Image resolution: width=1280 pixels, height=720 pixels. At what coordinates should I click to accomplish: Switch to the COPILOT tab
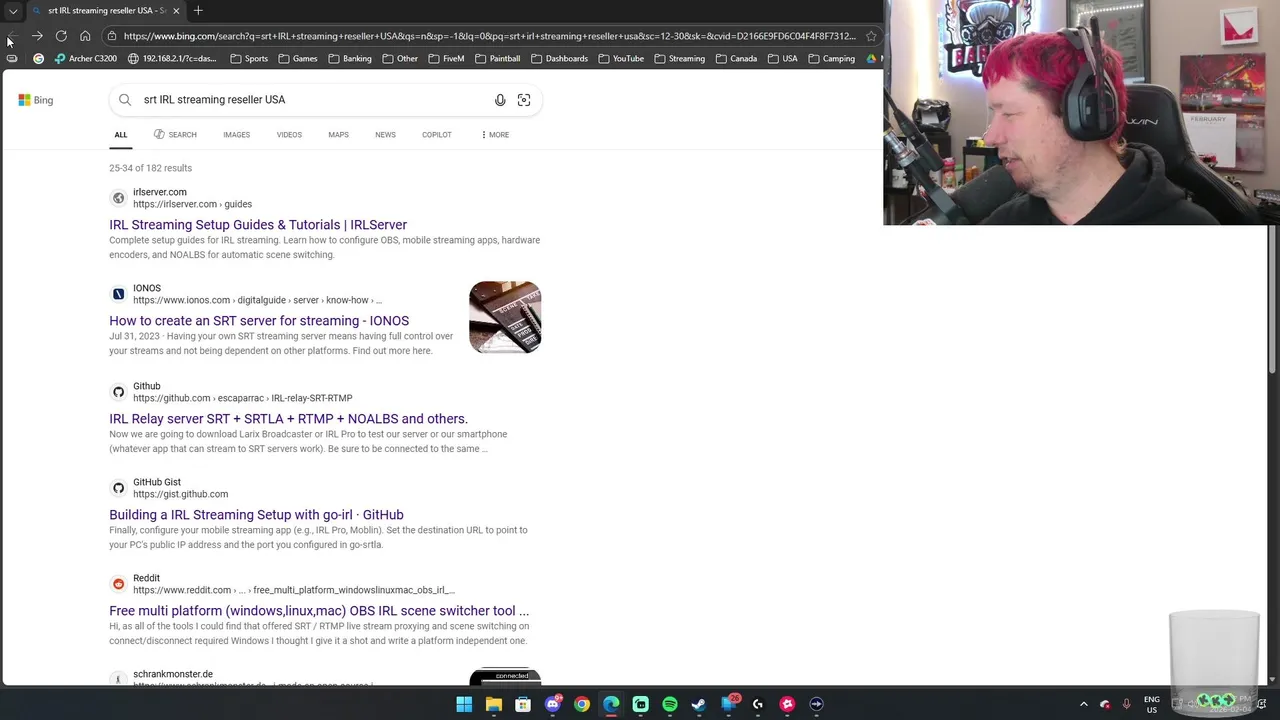pyautogui.click(x=437, y=135)
